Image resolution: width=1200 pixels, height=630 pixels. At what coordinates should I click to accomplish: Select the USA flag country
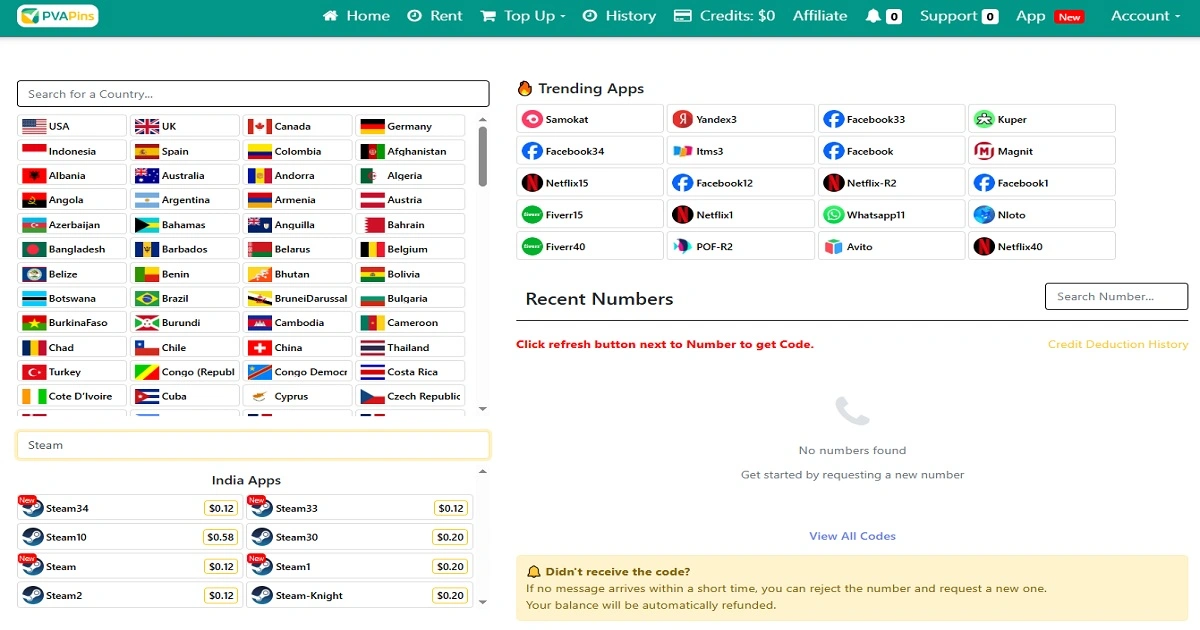[x=72, y=126]
